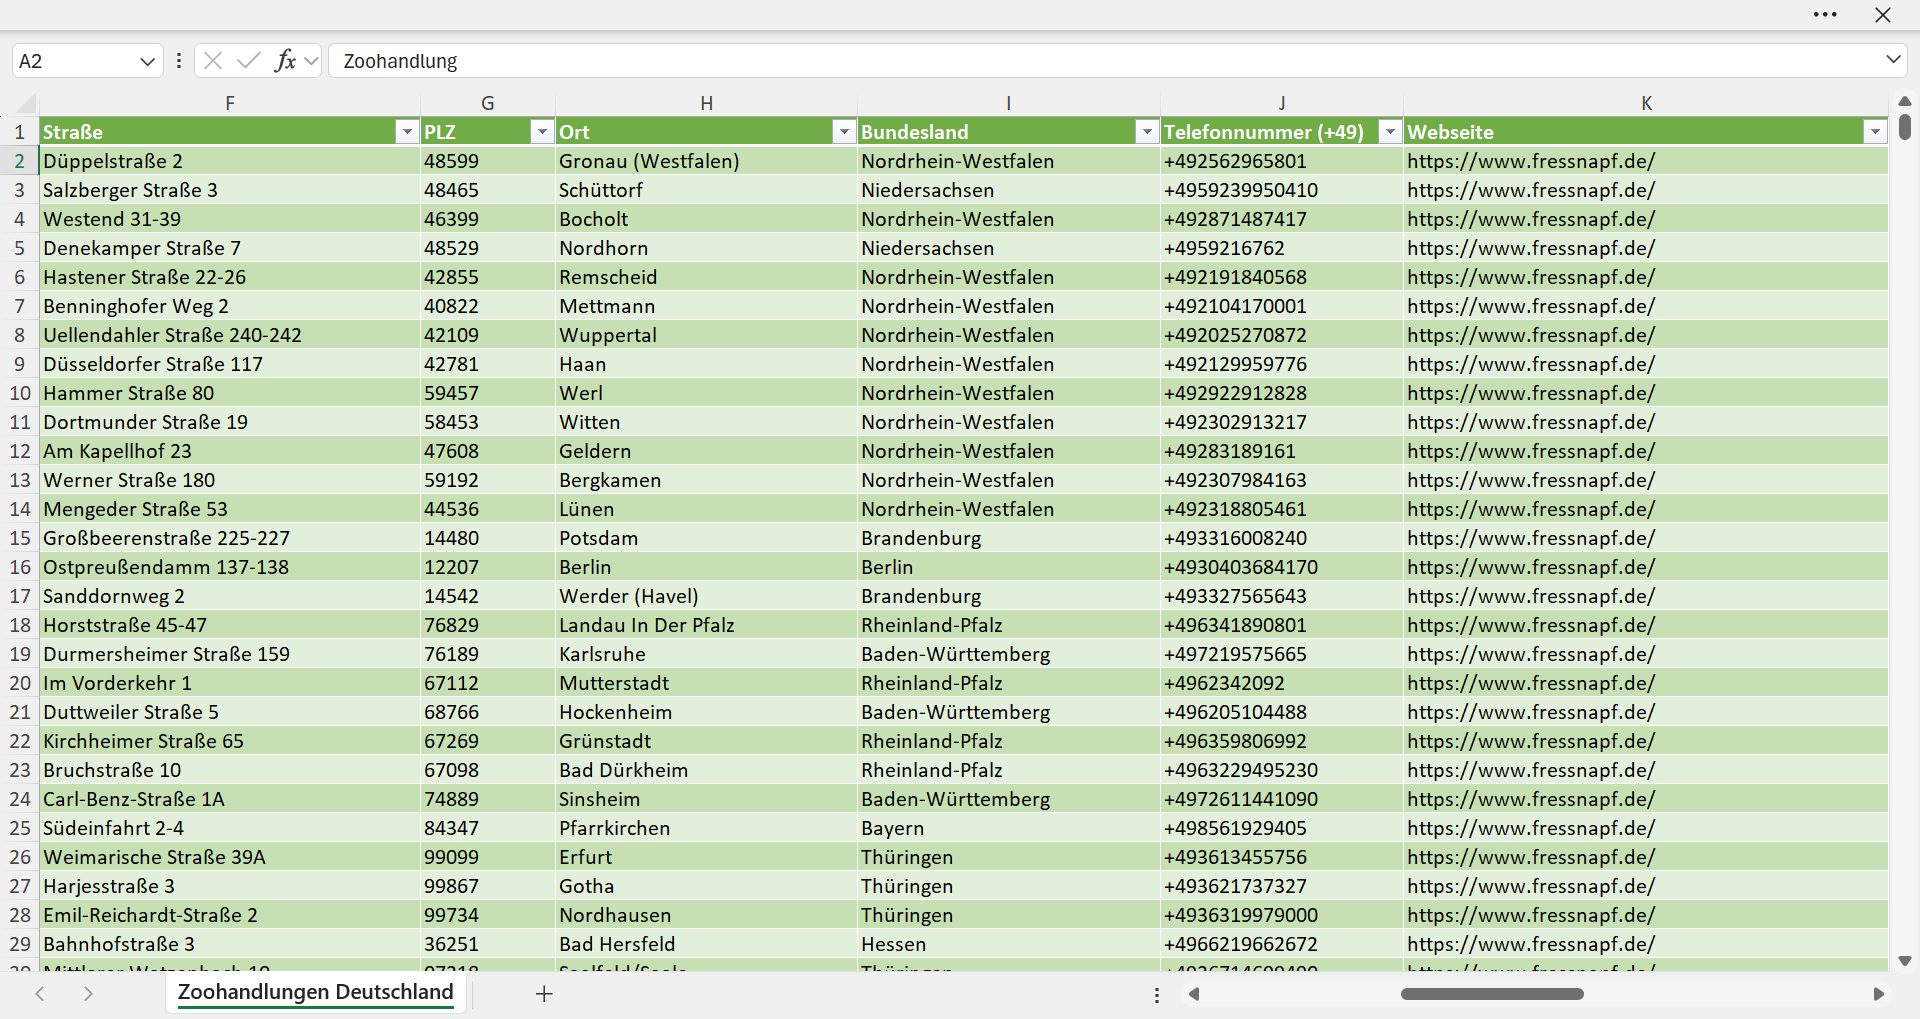Open Insert Function fx icon

pos(285,61)
